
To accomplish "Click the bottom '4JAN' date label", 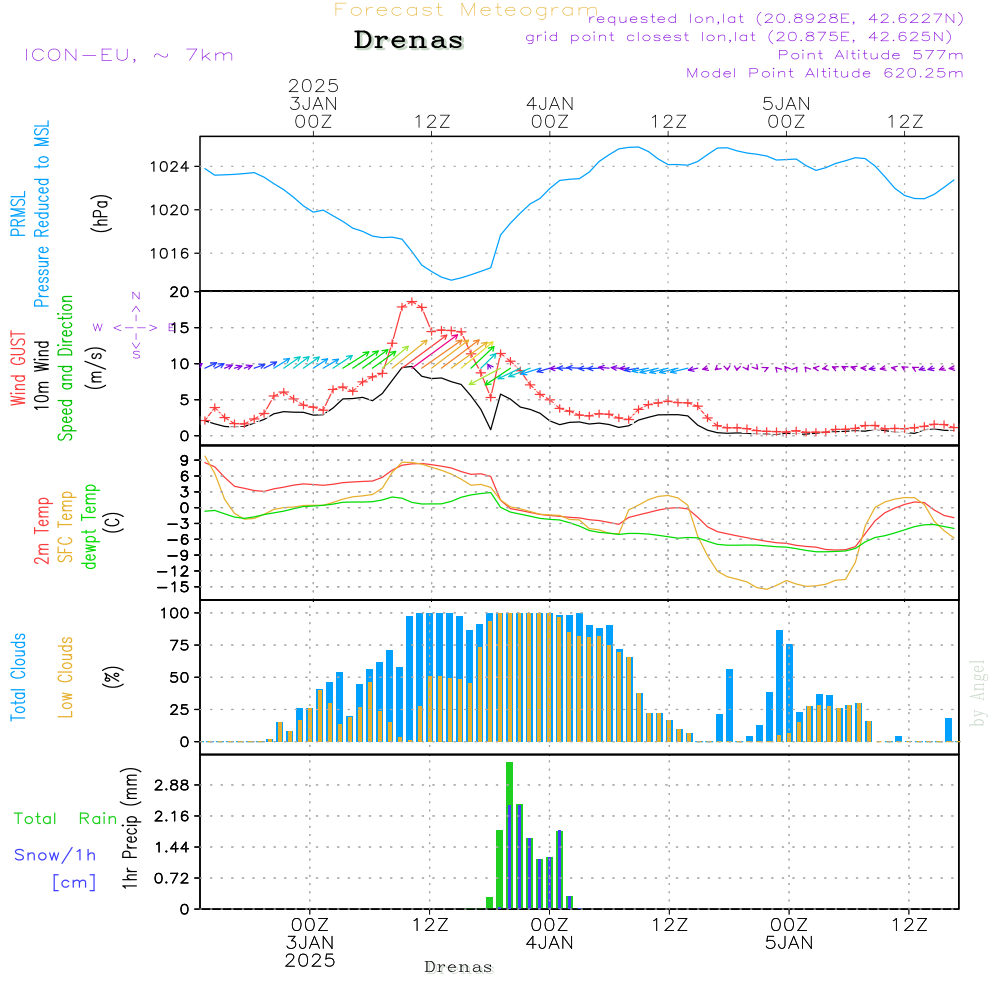I will pos(549,943).
